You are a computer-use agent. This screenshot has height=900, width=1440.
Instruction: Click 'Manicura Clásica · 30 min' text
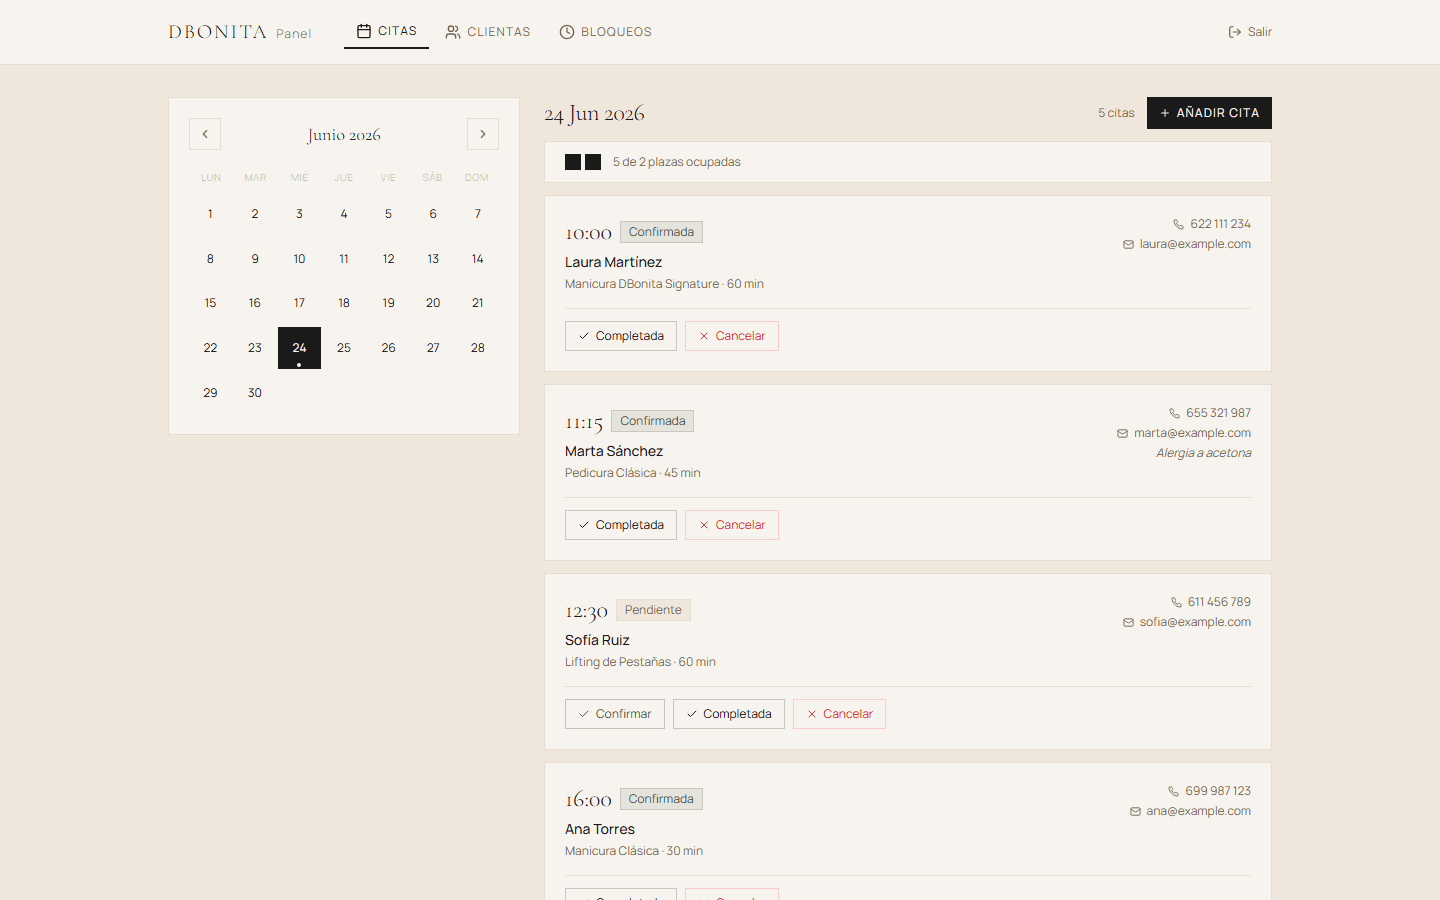[634, 851]
